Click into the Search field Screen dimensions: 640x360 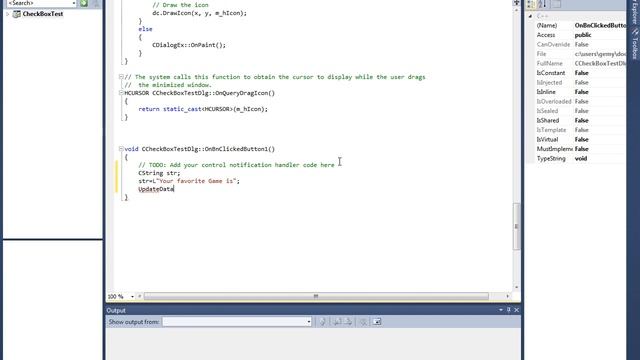pyautogui.click(x=39, y=3)
